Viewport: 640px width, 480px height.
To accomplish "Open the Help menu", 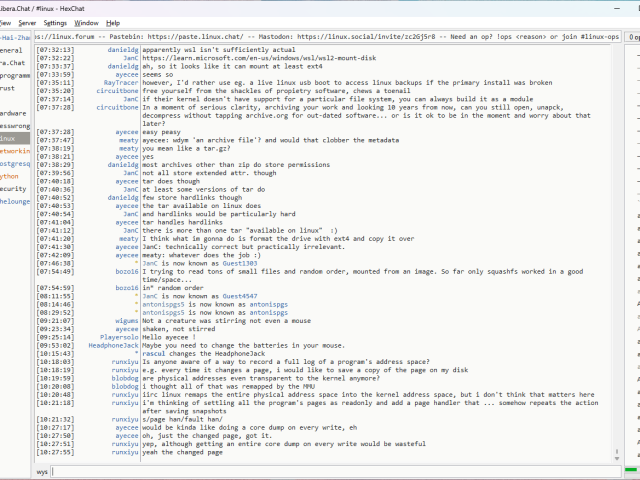I will [x=113, y=22].
